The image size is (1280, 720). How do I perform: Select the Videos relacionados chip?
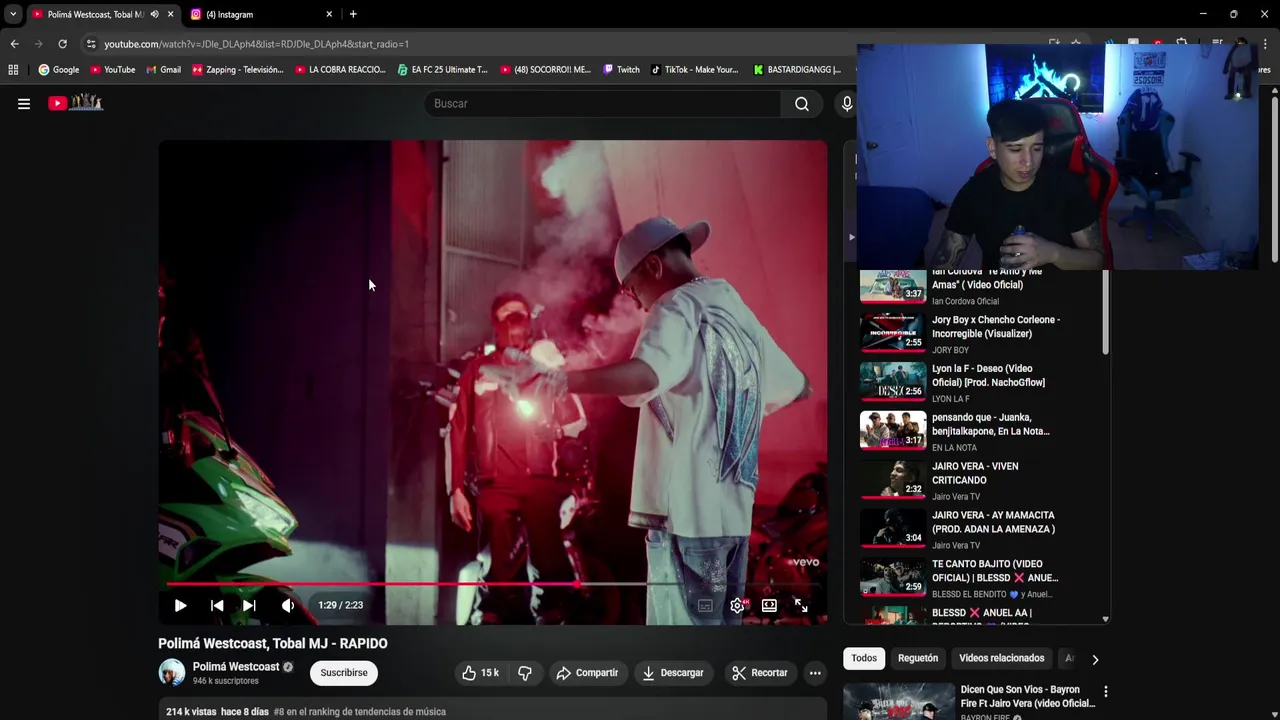coord(1001,658)
